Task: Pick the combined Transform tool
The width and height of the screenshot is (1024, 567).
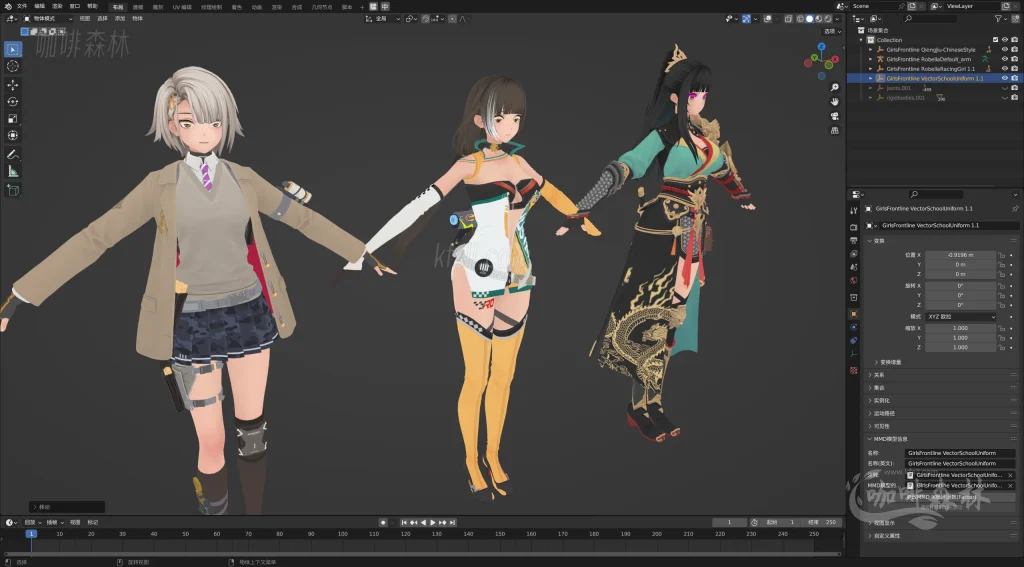Action: (13, 135)
